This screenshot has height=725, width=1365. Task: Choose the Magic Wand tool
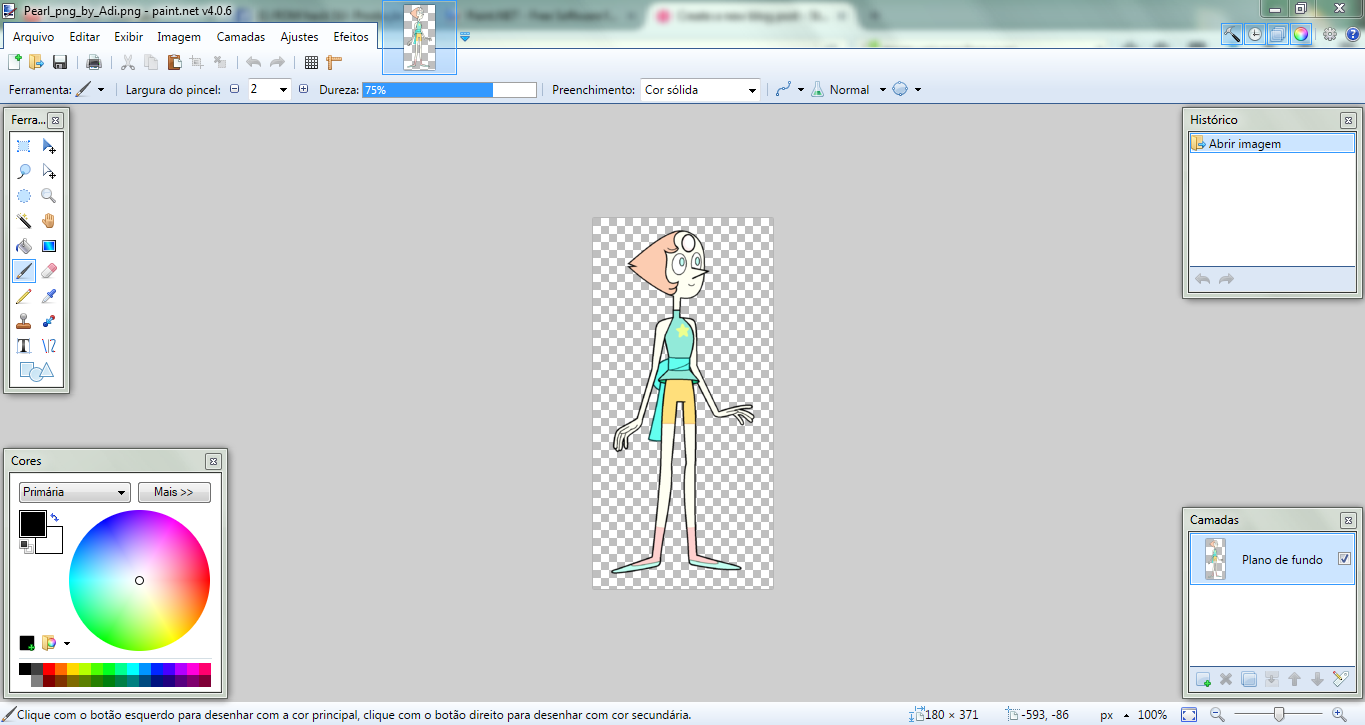[x=24, y=221]
